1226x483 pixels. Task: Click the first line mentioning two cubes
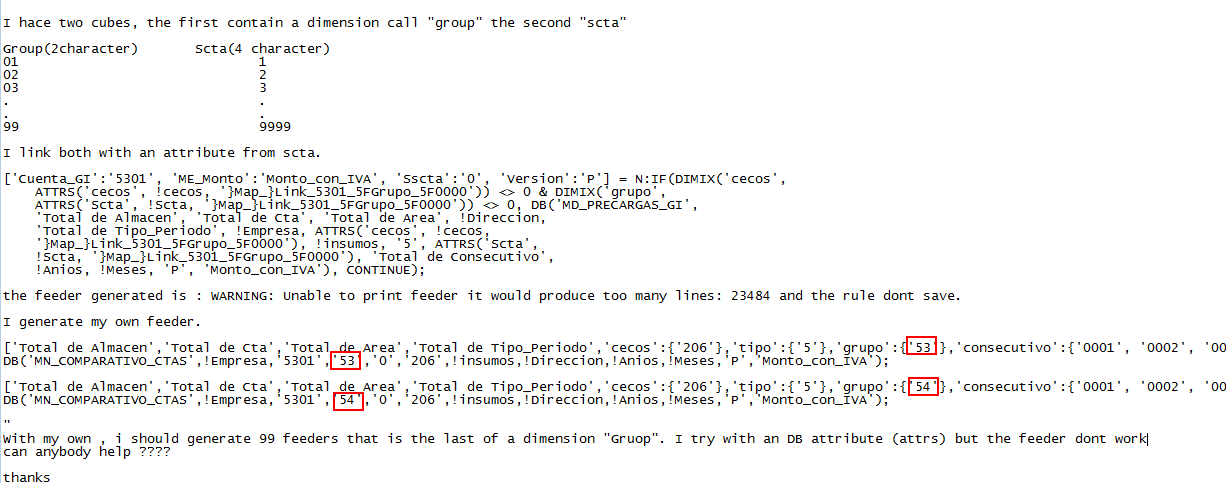point(315,21)
